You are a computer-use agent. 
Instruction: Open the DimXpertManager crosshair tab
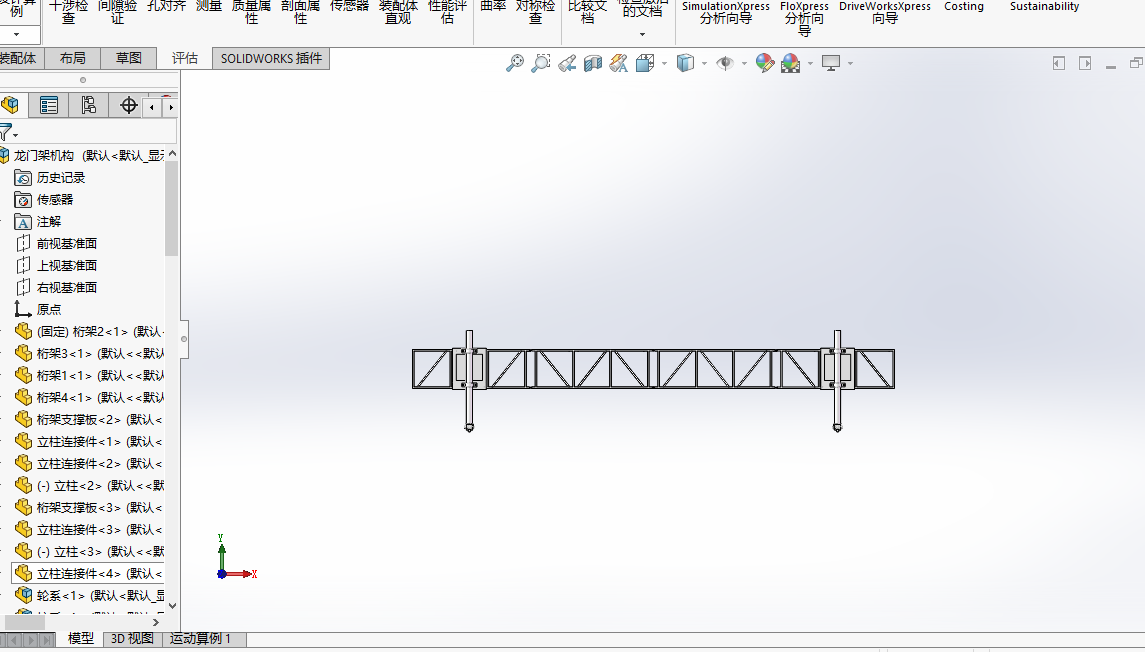(x=128, y=105)
